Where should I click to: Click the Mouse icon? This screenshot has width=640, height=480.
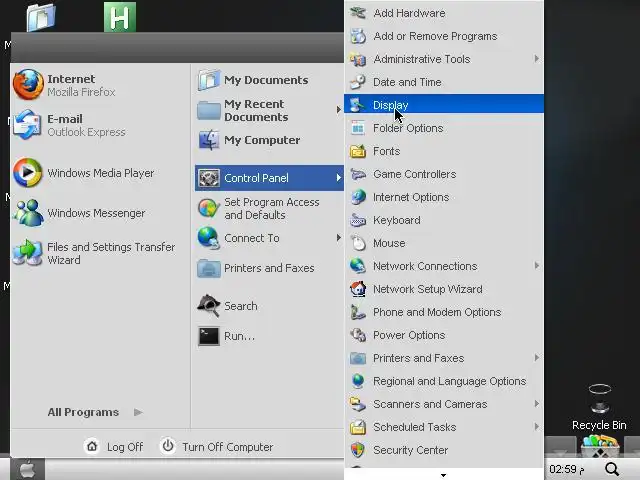click(358, 243)
